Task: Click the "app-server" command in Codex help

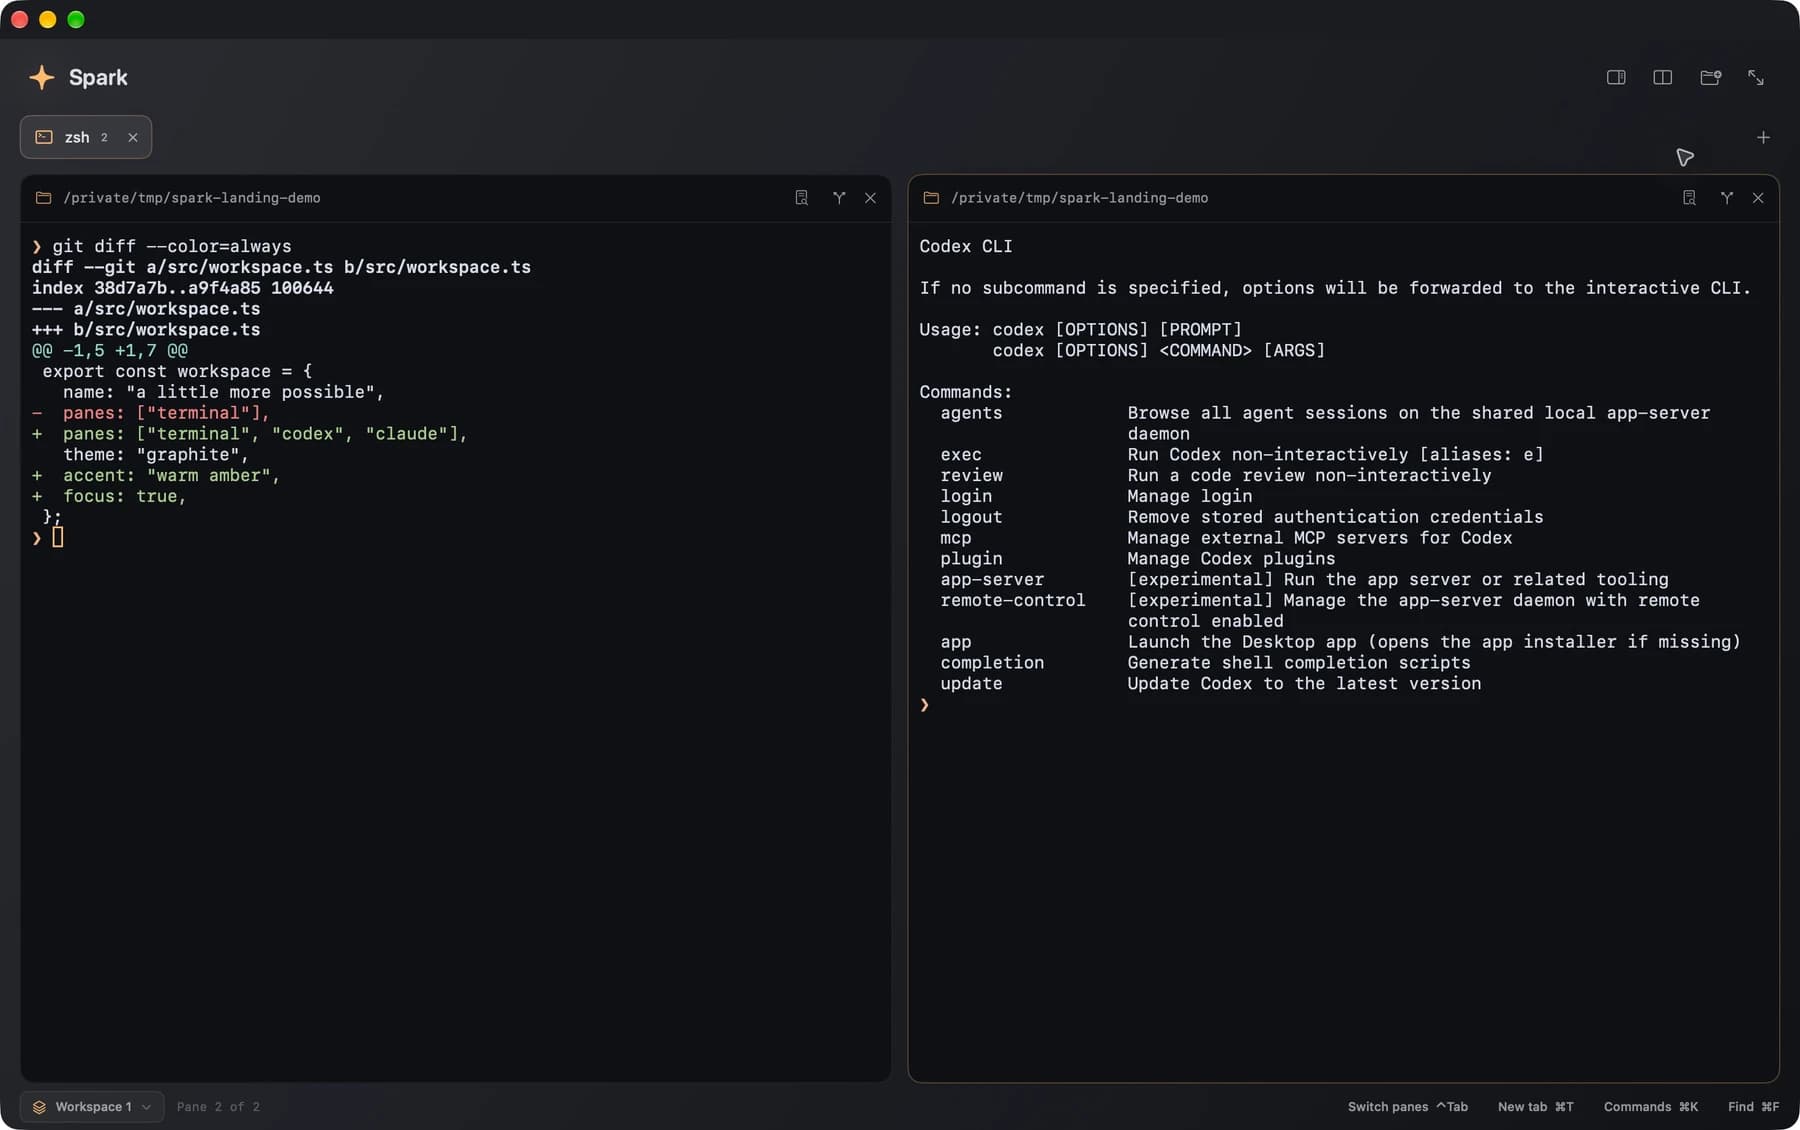Action: coord(992,580)
